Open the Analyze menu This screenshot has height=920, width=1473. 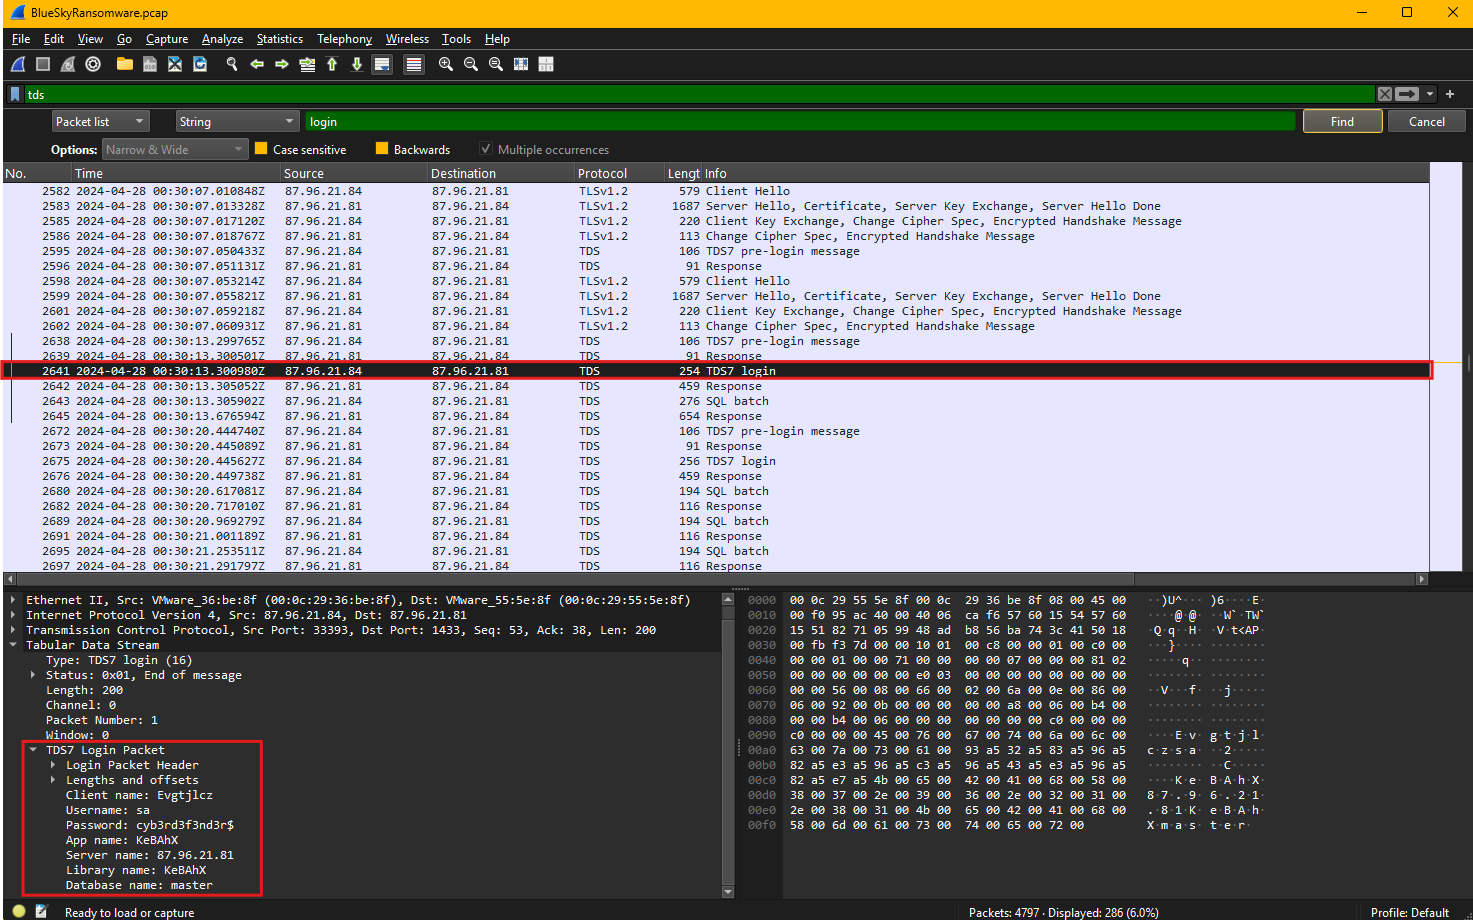222,39
